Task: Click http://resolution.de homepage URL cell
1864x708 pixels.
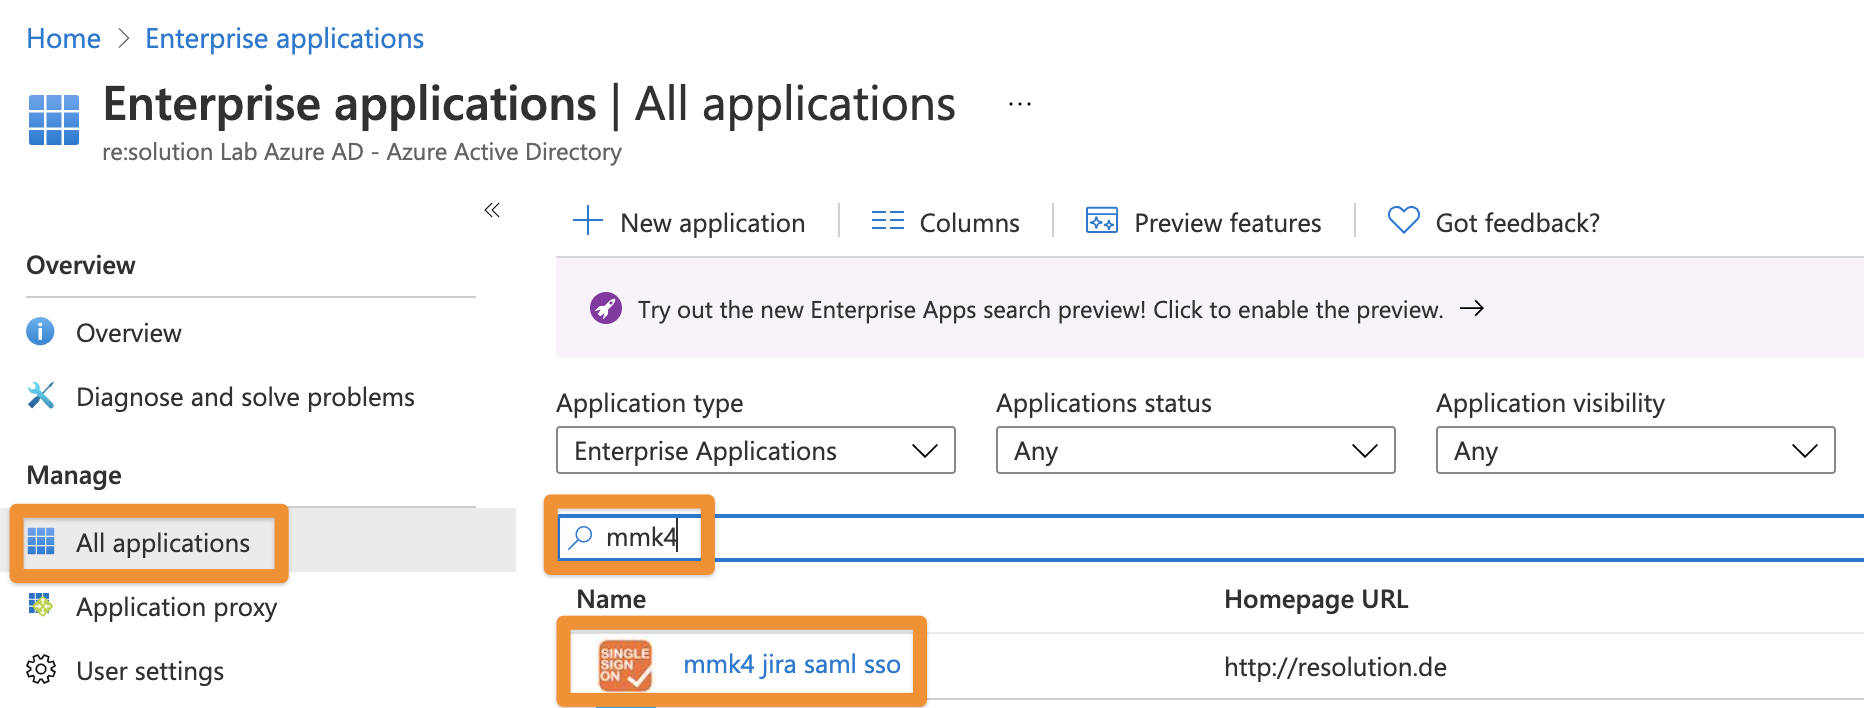Action: [x=1335, y=667]
